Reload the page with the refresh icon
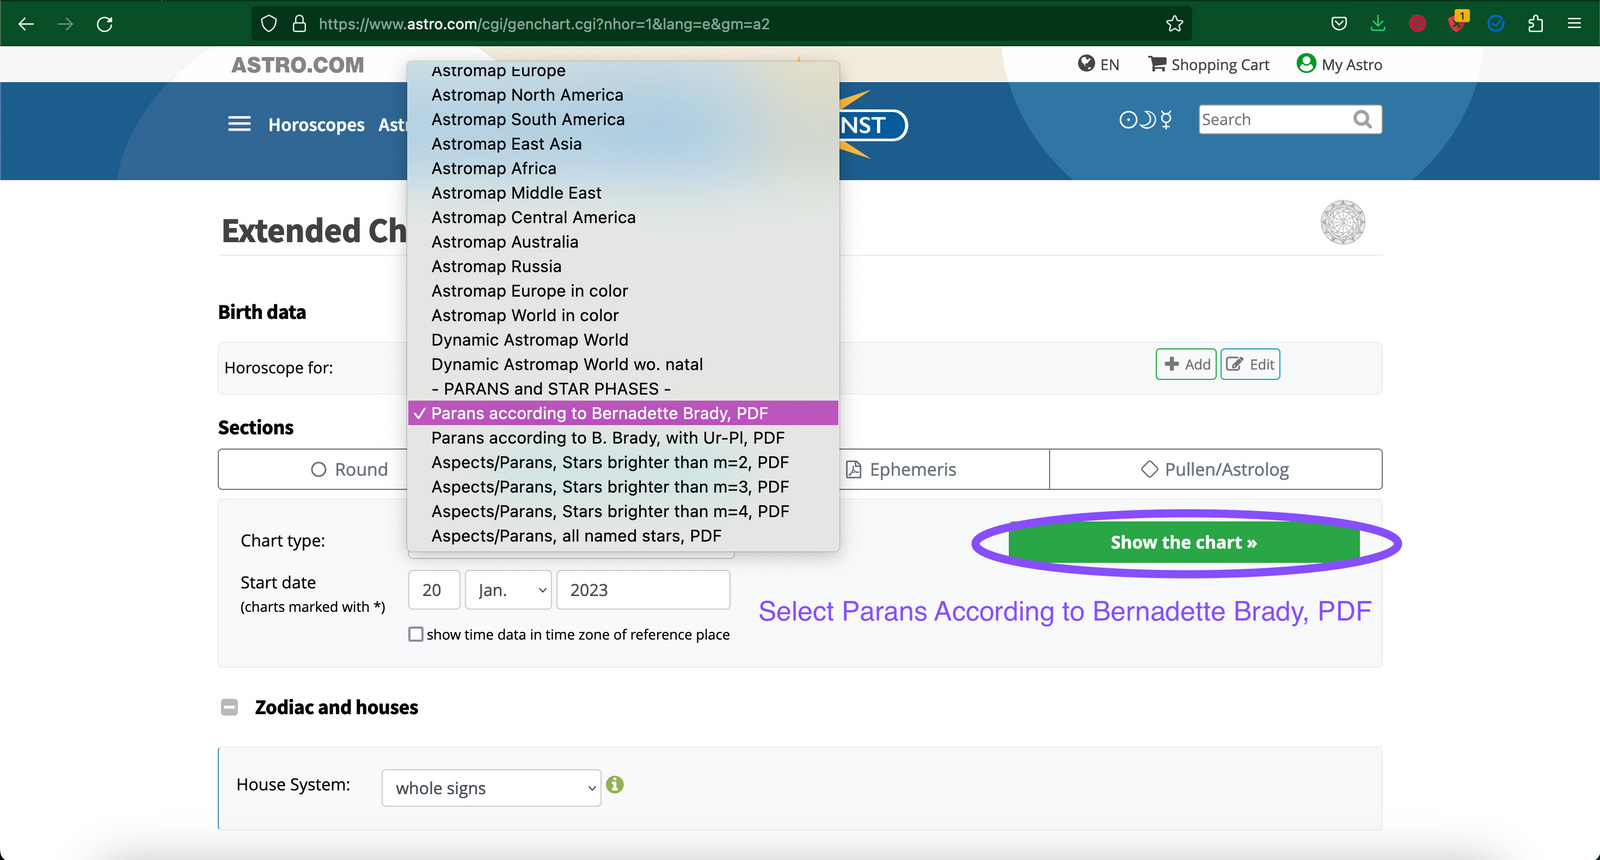1600x860 pixels. pyautogui.click(x=104, y=24)
